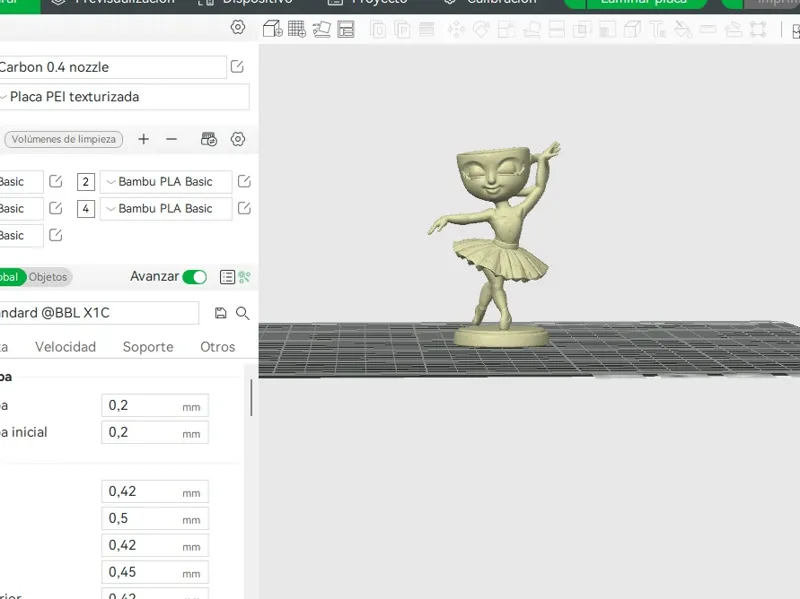Viewport: 800px width, 599px height.
Task: Edit filament 4 Bambu PLA Basic preset
Action: (244, 208)
